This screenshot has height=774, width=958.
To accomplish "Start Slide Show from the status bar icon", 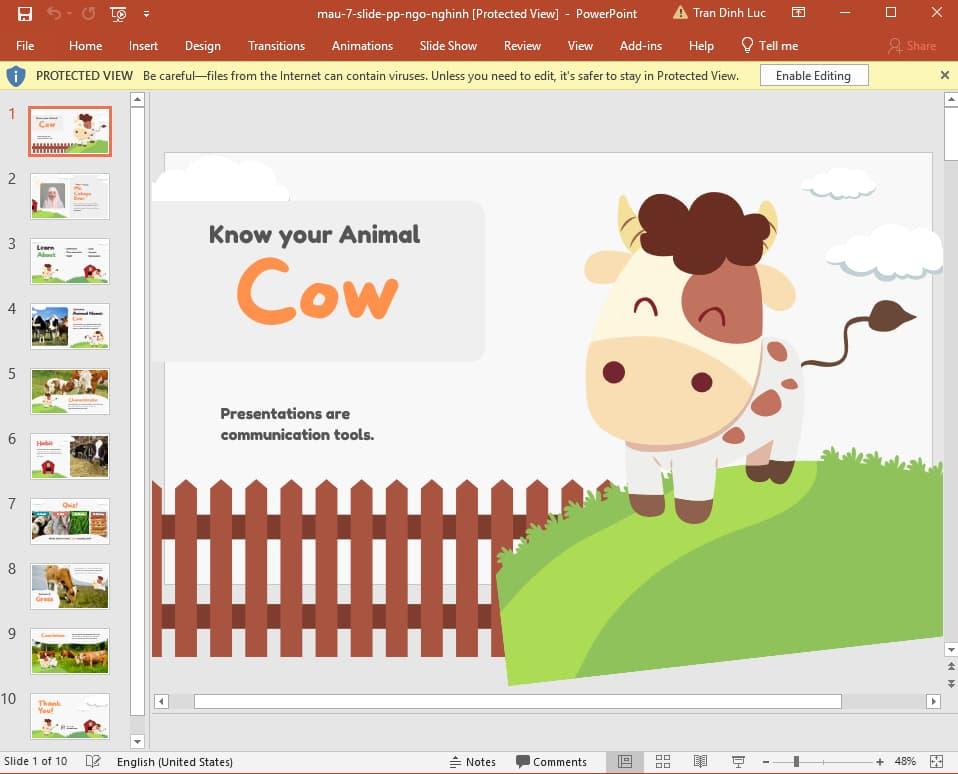I will [738, 761].
